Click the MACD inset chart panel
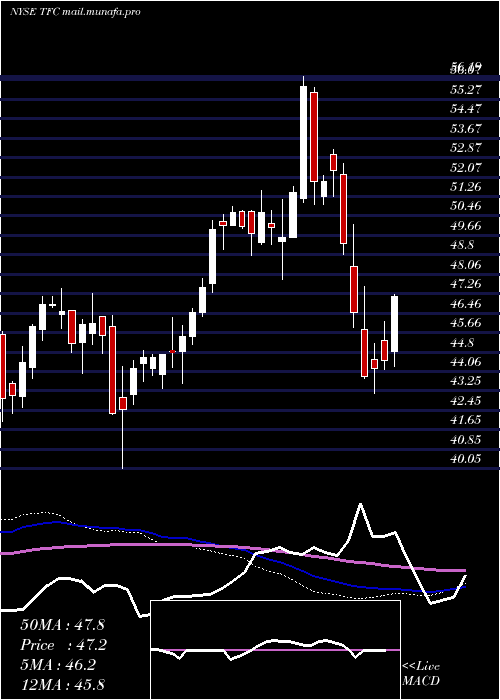The image size is (500, 700). click(275, 650)
